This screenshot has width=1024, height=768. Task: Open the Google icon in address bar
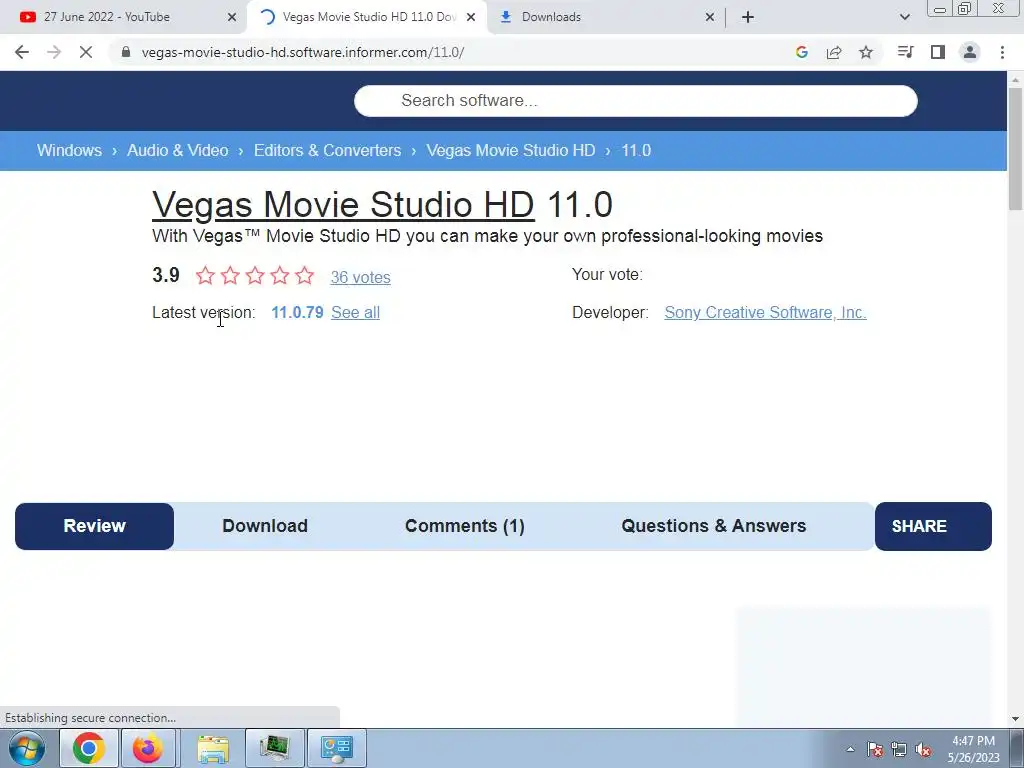802,52
